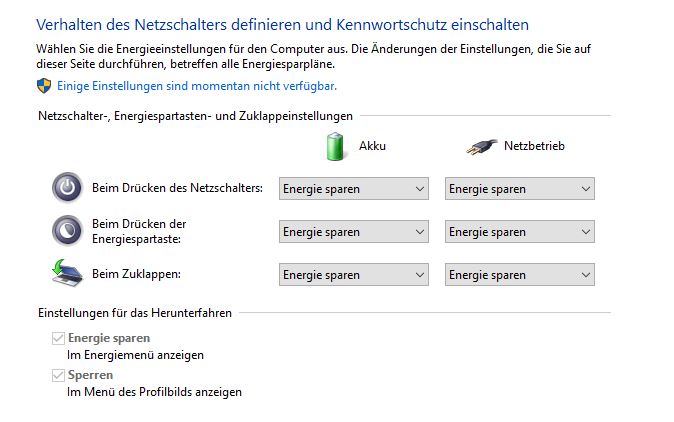Click the power button icon
The image size is (674, 422).
67,187
